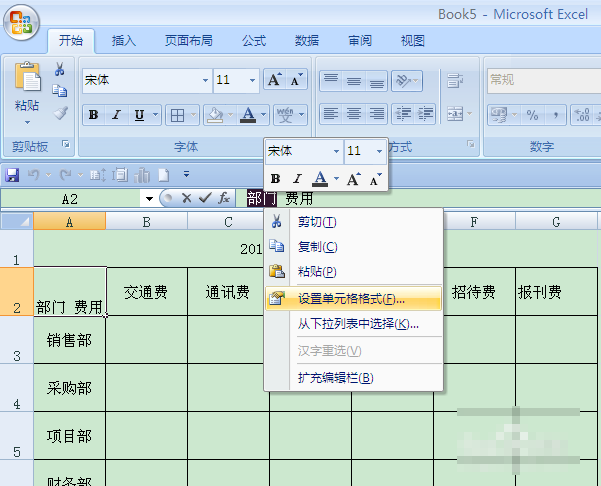Click the Format Painter brush icon
Screen dimensions: 601x486
[60, 113]
